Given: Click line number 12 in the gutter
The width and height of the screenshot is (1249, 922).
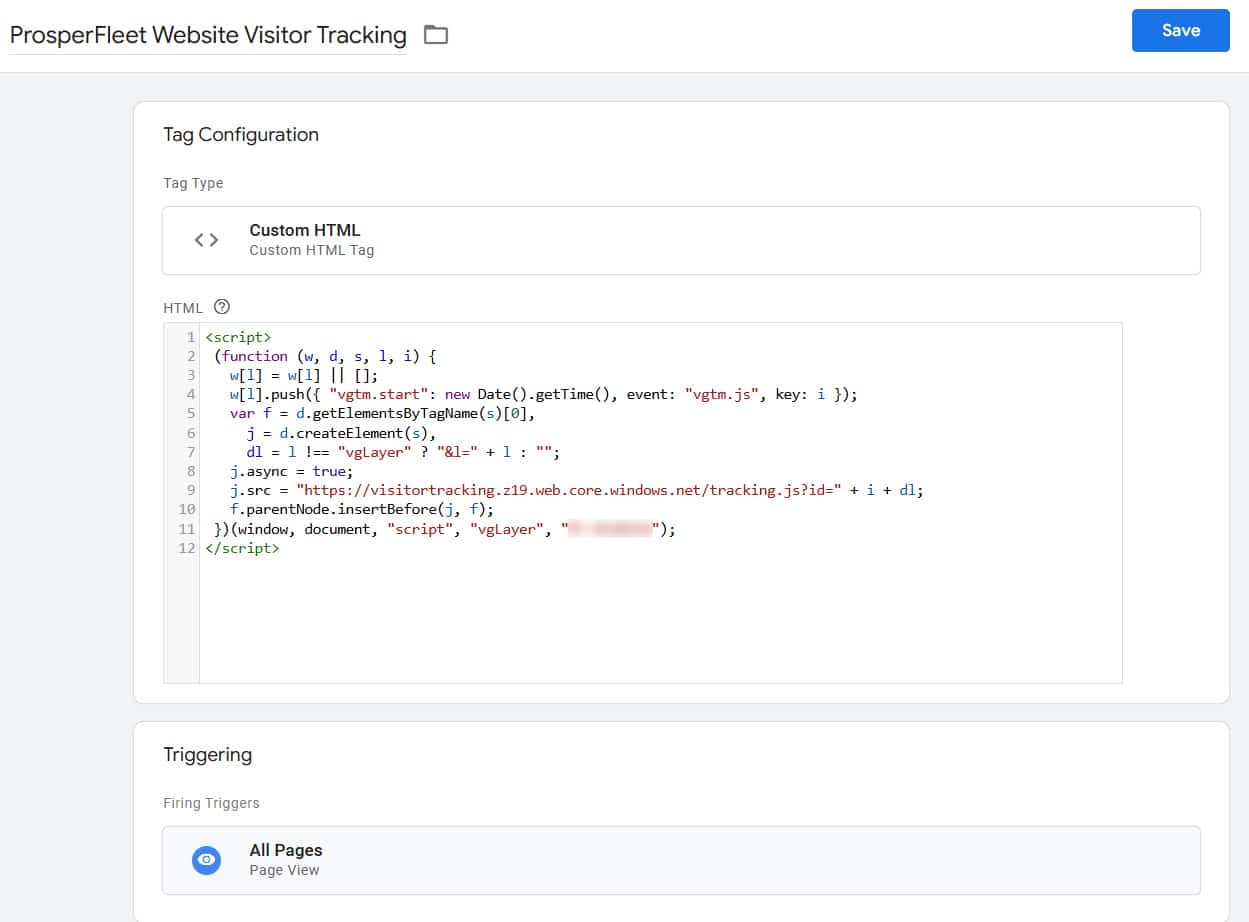Looking at the screenshot, I should (x=186, y=548).
